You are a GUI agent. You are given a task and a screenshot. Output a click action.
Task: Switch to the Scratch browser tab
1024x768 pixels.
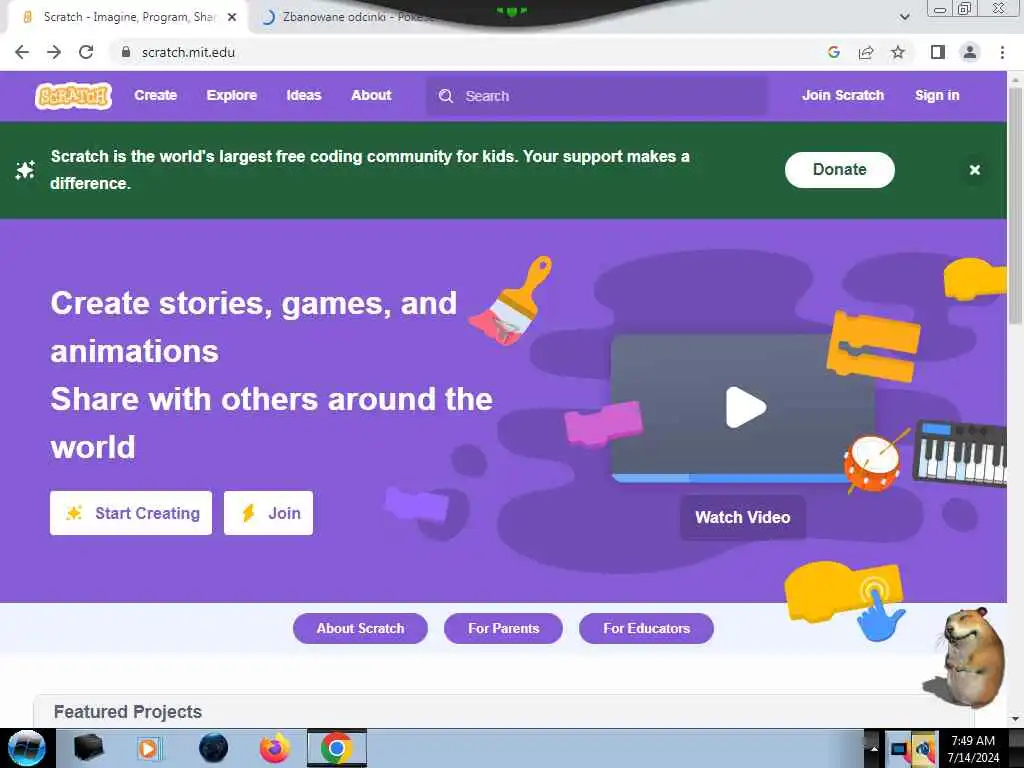tap(127, 17)
